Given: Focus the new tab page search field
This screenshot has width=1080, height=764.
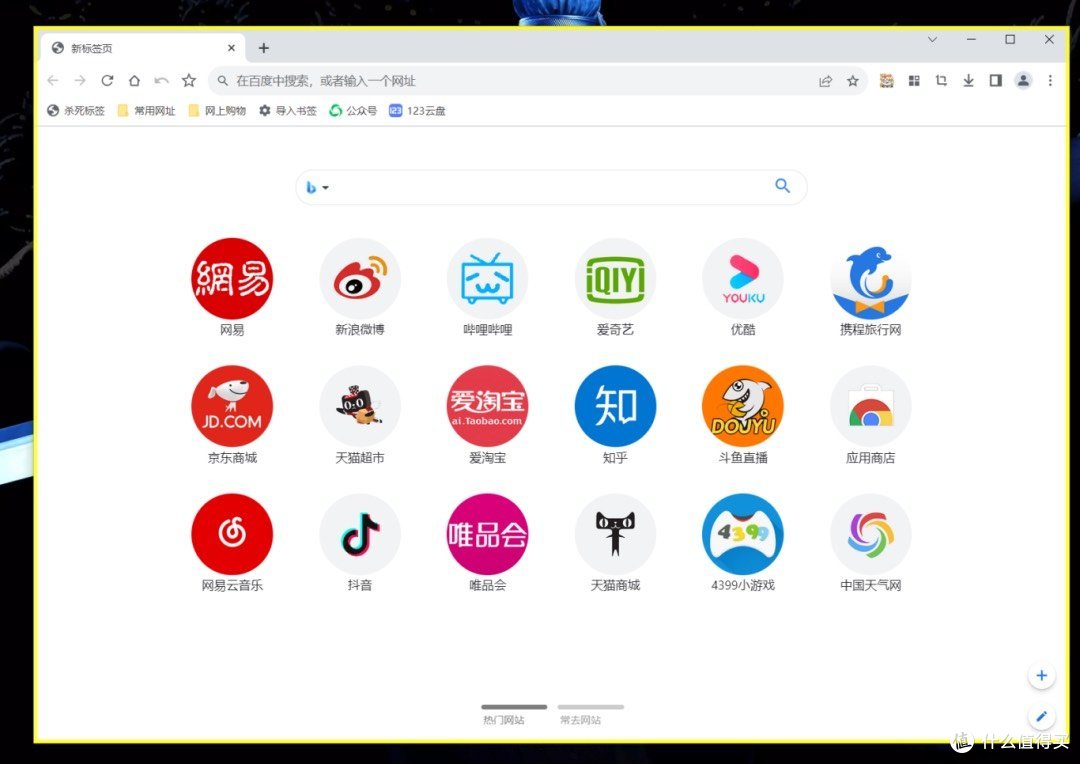Looking at the screenshot, I should tap(551, 187).
